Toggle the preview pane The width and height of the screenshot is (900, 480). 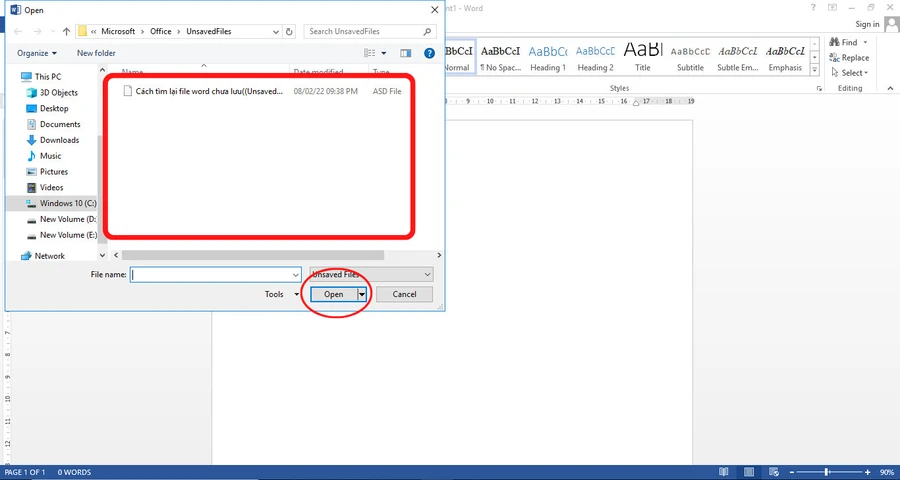pos(406,53)
